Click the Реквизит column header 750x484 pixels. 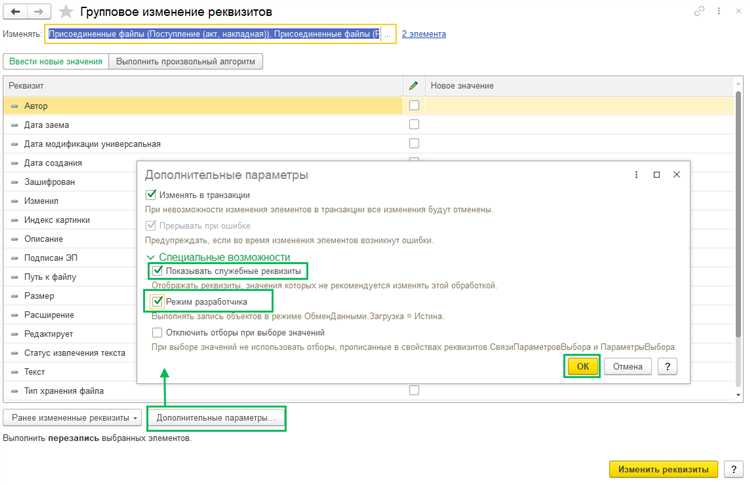coord(204,86)
